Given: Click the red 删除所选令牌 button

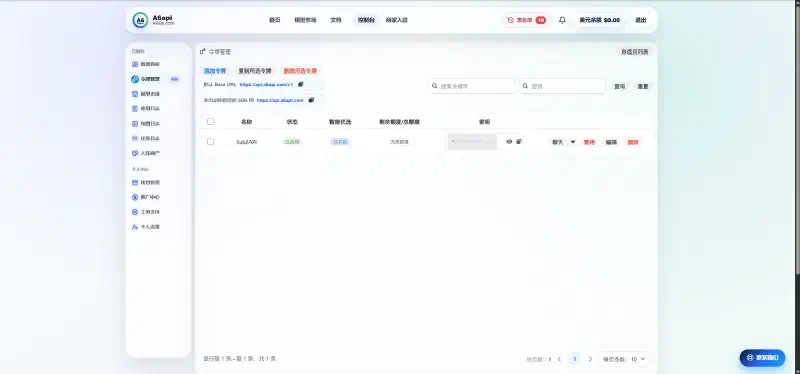Looking at the screenshot, I should (300, 71).
